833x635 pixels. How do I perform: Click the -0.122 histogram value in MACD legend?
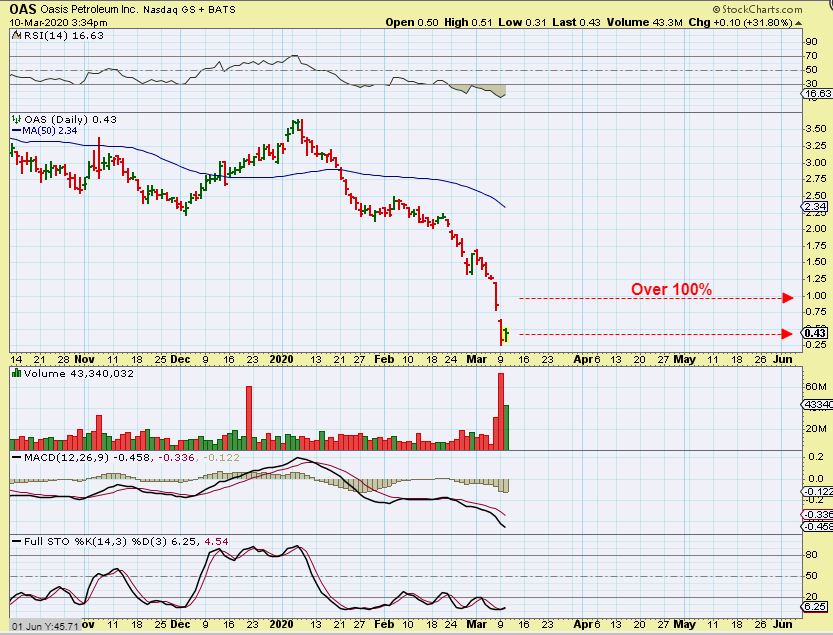tap(221, 458)
